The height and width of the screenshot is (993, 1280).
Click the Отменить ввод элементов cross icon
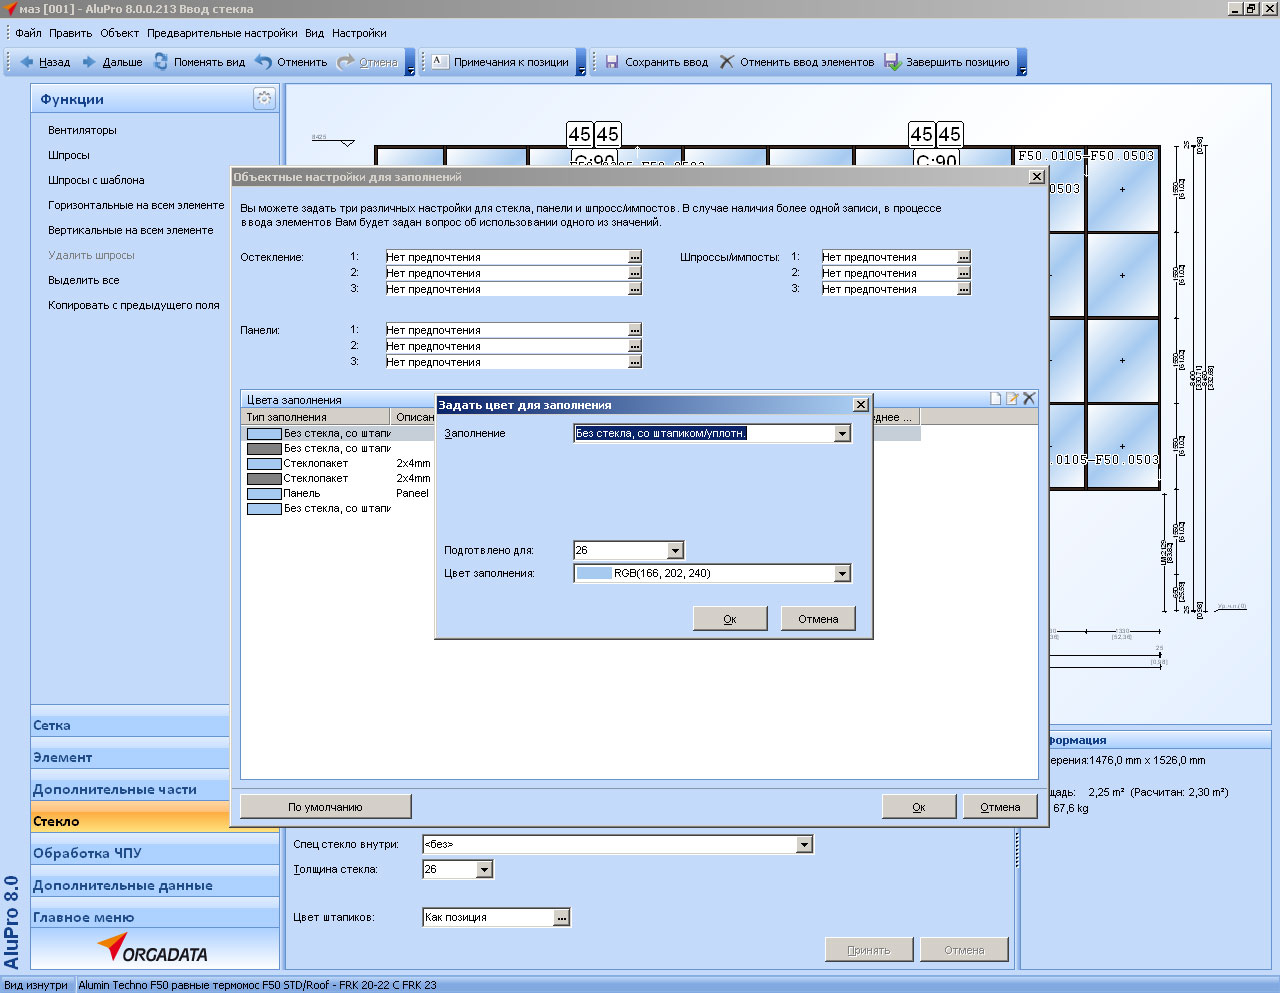click(727, 62)
